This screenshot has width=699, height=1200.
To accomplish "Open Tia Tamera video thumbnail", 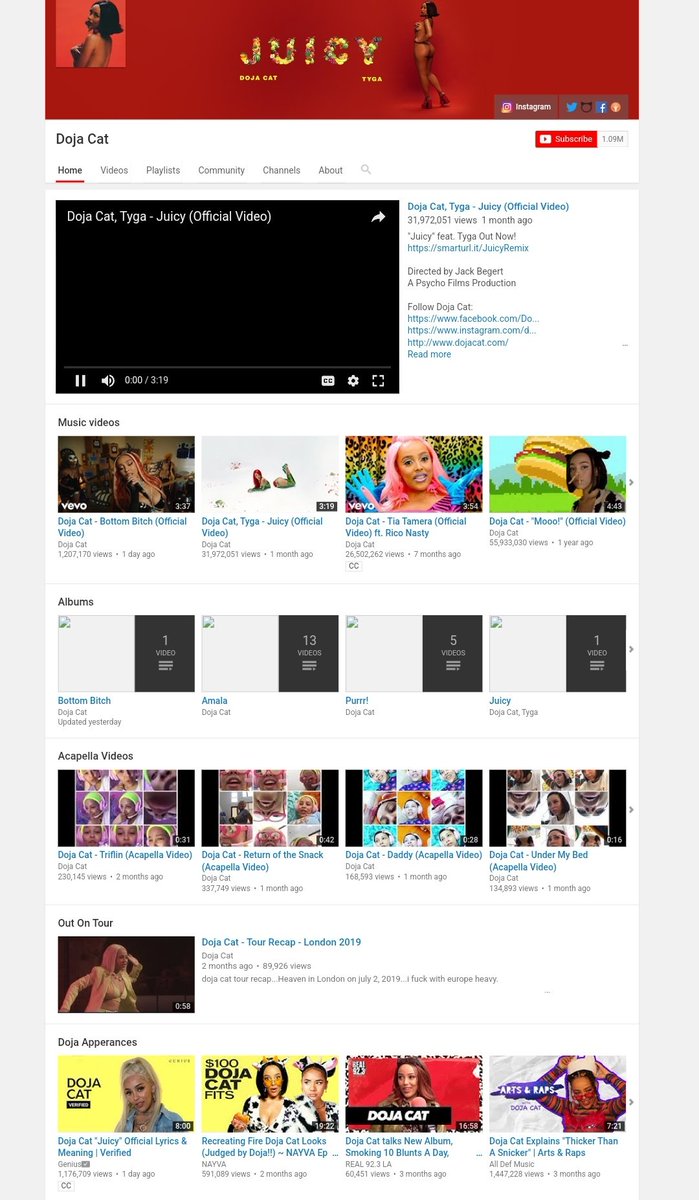I will coord(414,474).
